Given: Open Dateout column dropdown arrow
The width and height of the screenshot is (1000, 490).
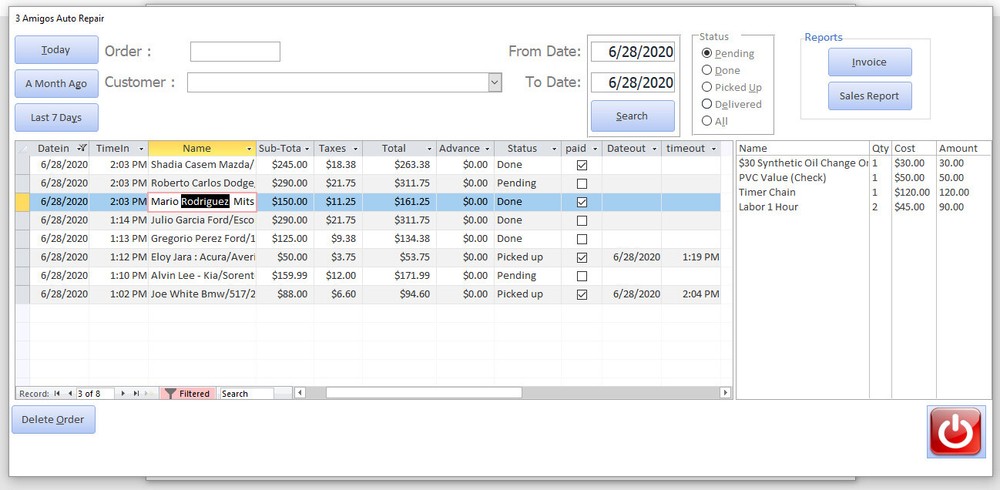Looking at the screenshot, I should [654, 149].
